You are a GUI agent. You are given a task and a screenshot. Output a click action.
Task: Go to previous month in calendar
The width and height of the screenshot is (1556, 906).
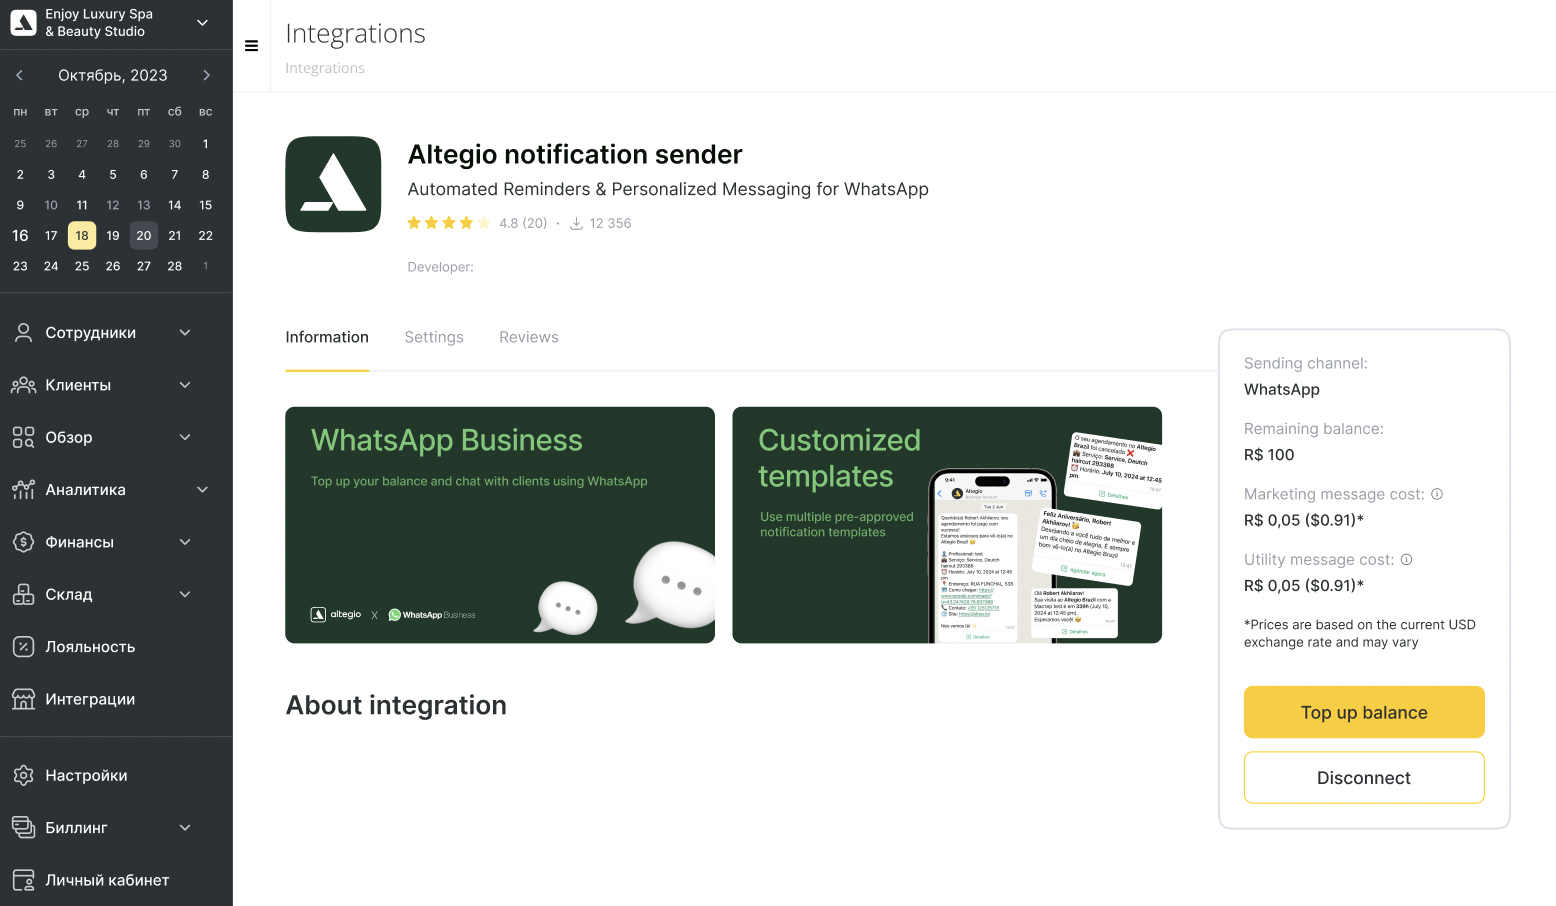tap(19, 75)
